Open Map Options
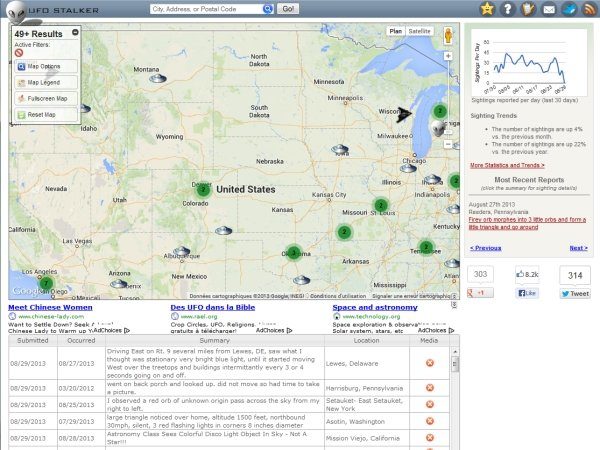The image size is (600, 450). point(46,66)
